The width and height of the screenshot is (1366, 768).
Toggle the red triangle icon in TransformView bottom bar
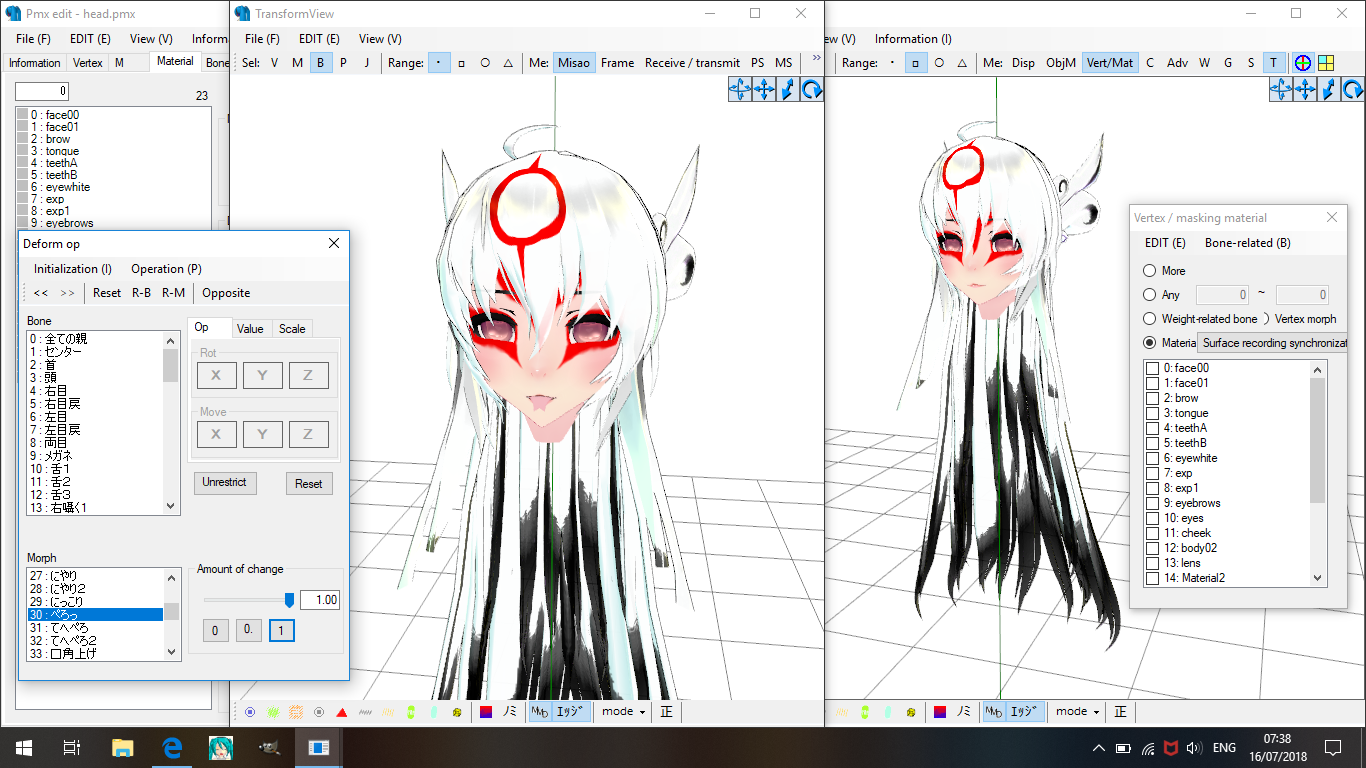pos(342,712)
